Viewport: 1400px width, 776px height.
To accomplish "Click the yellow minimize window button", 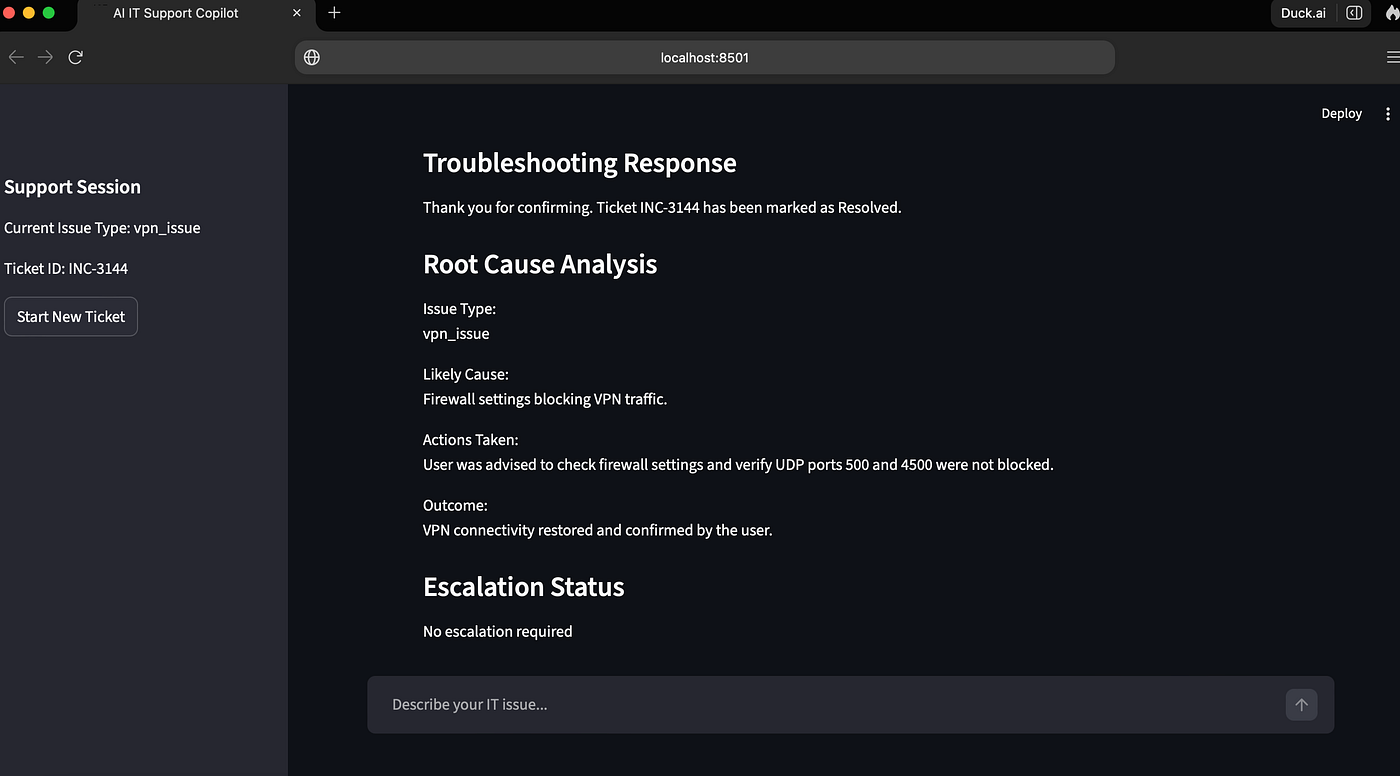I will 28,13.
